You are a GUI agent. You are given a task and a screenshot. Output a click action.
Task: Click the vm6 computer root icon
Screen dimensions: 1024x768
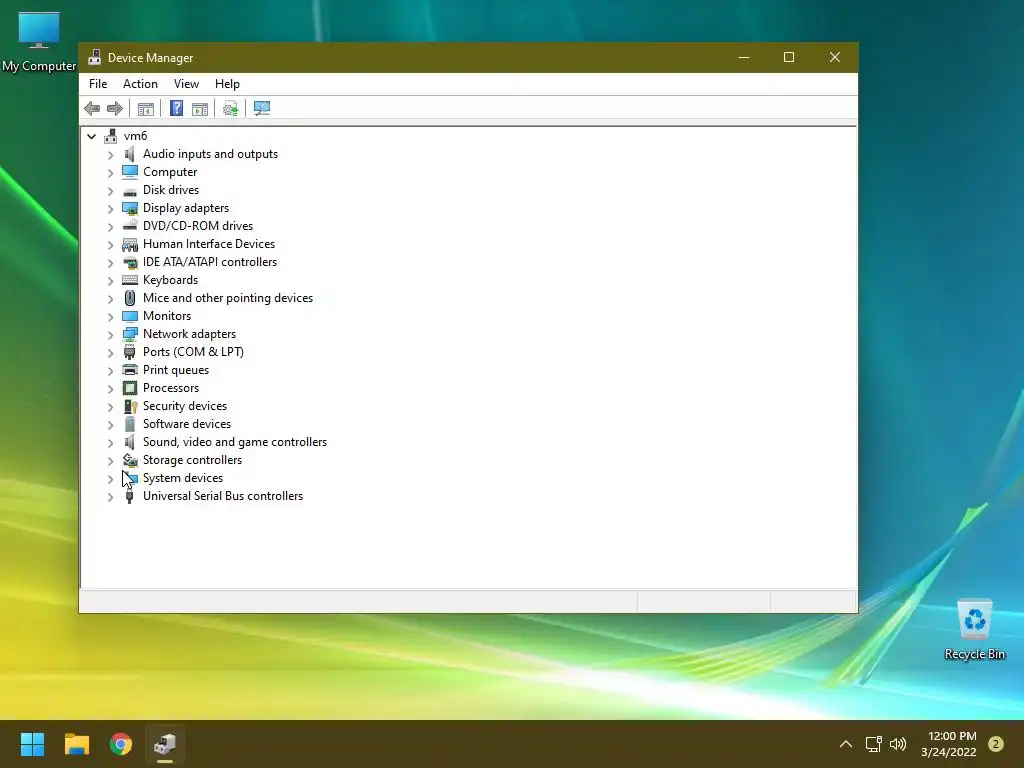110,136
